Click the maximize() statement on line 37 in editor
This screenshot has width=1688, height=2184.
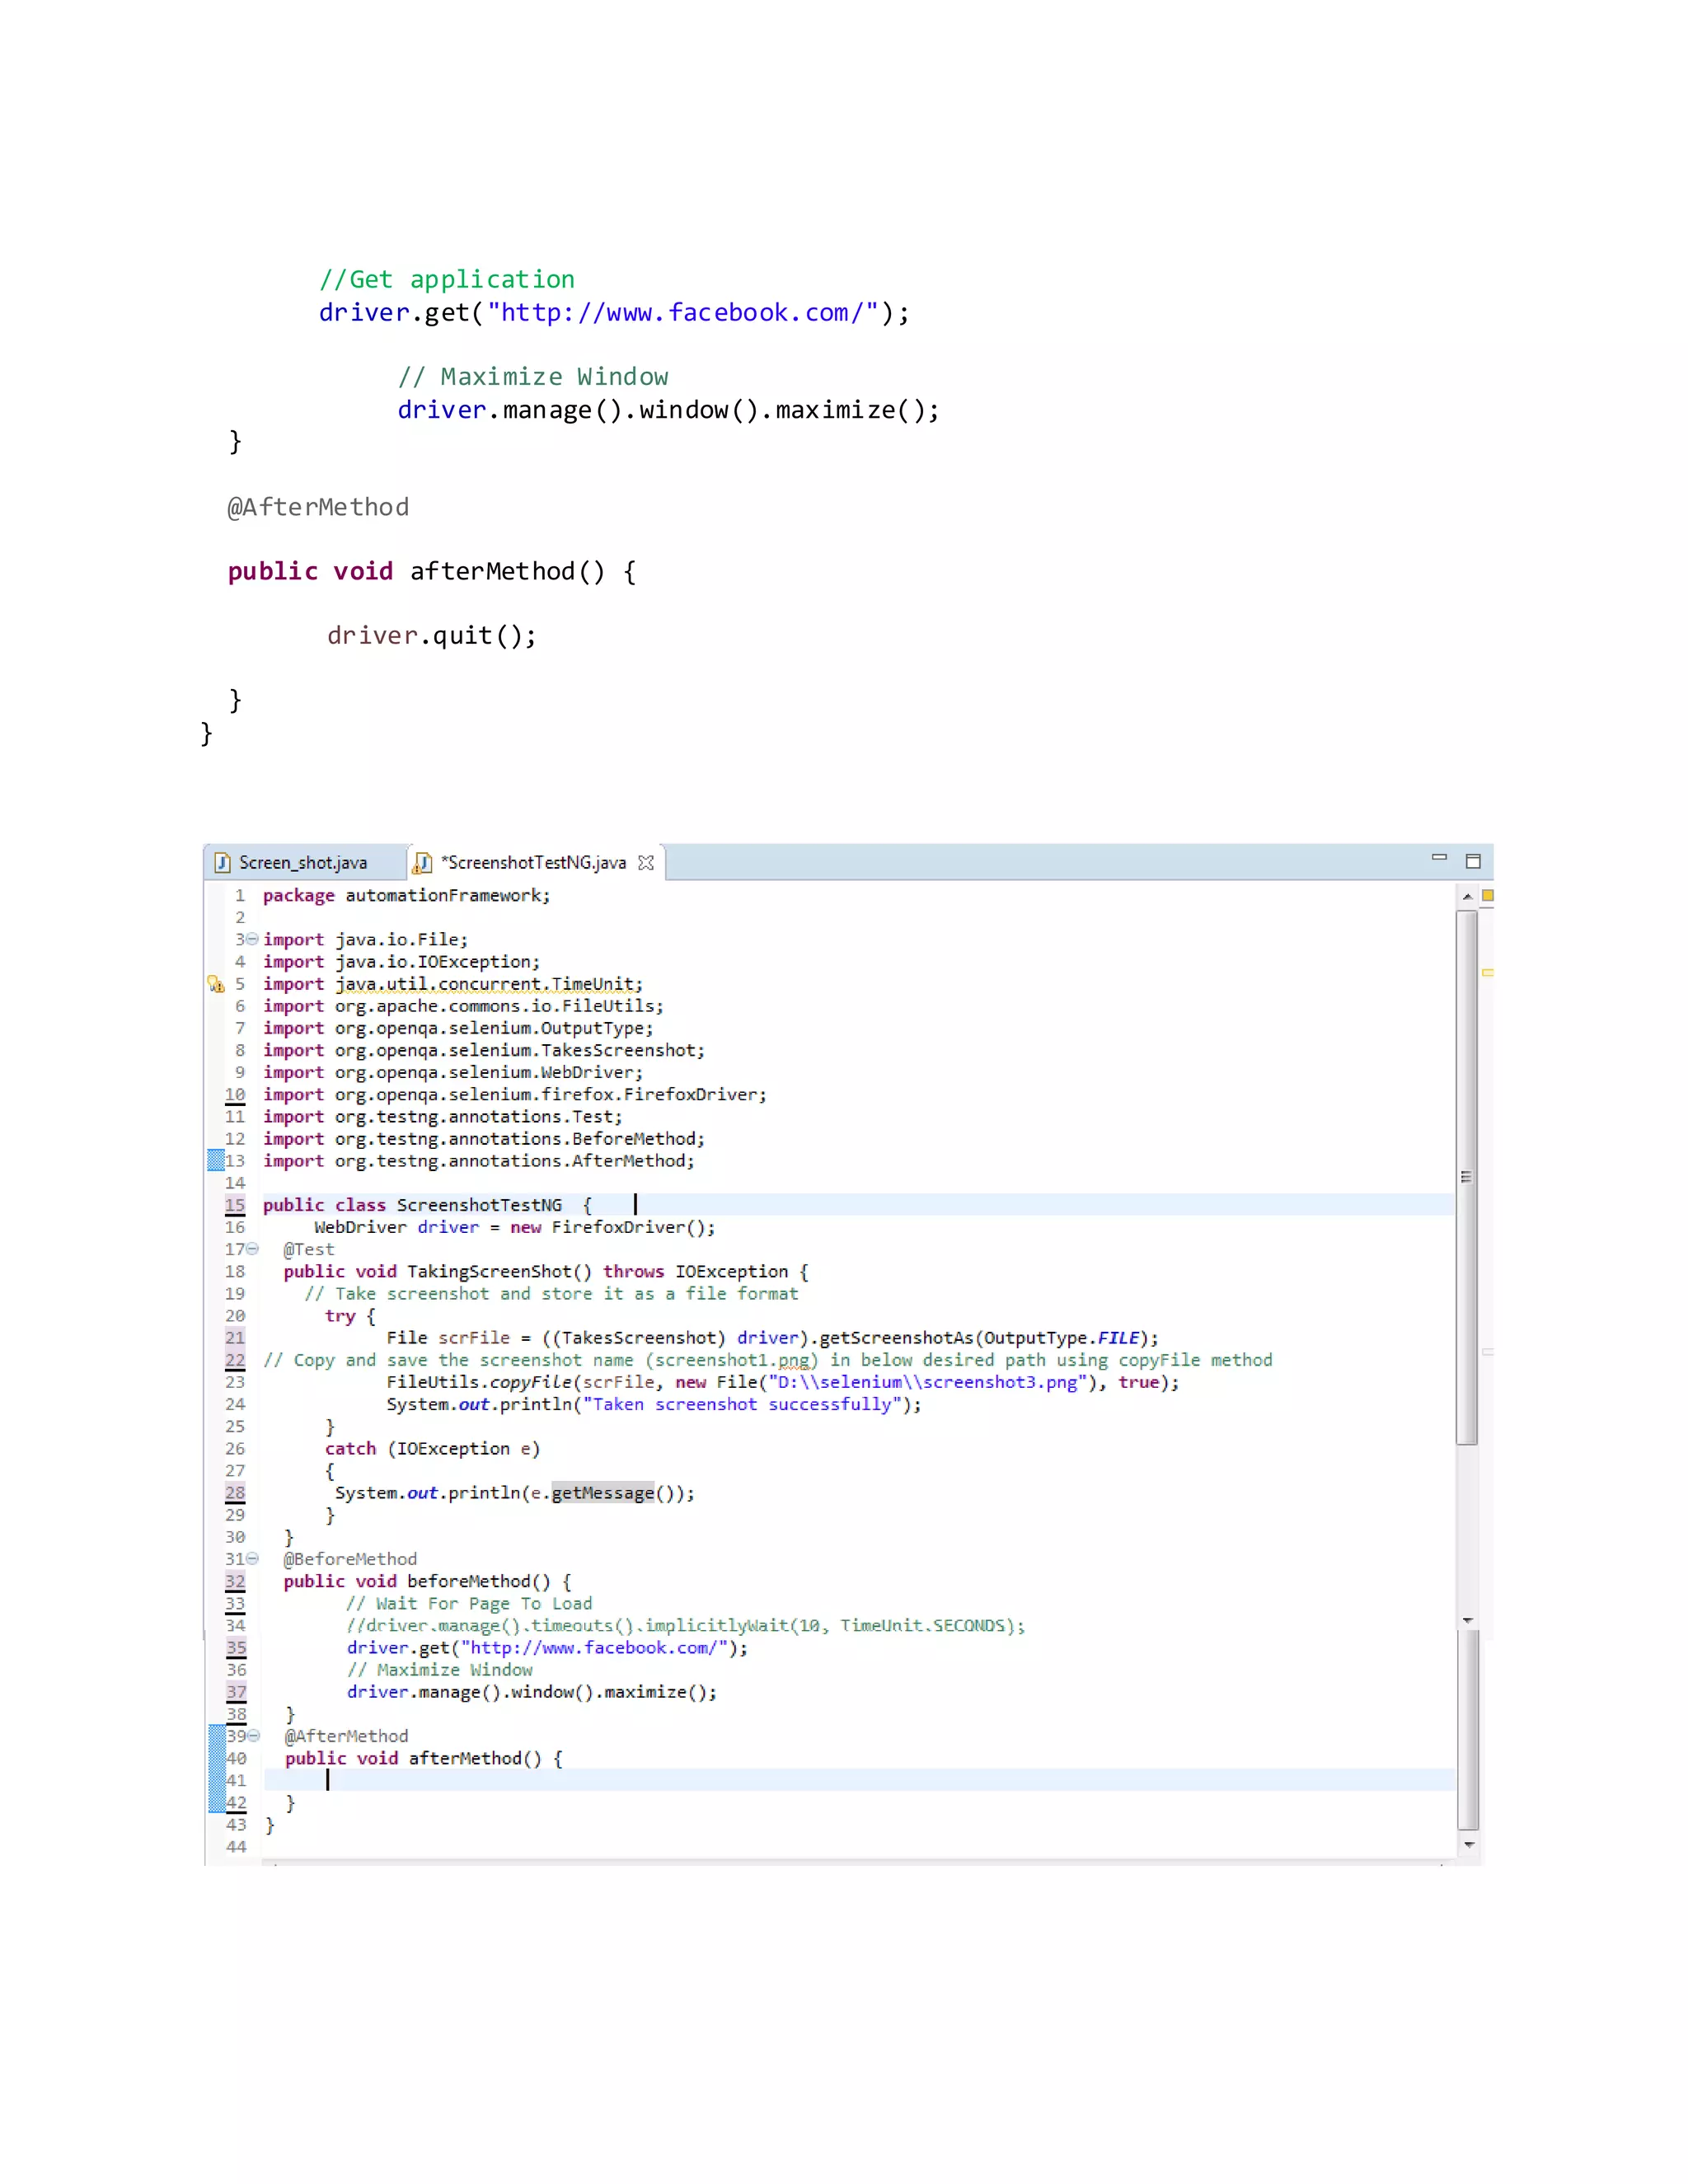[532, 1692]
